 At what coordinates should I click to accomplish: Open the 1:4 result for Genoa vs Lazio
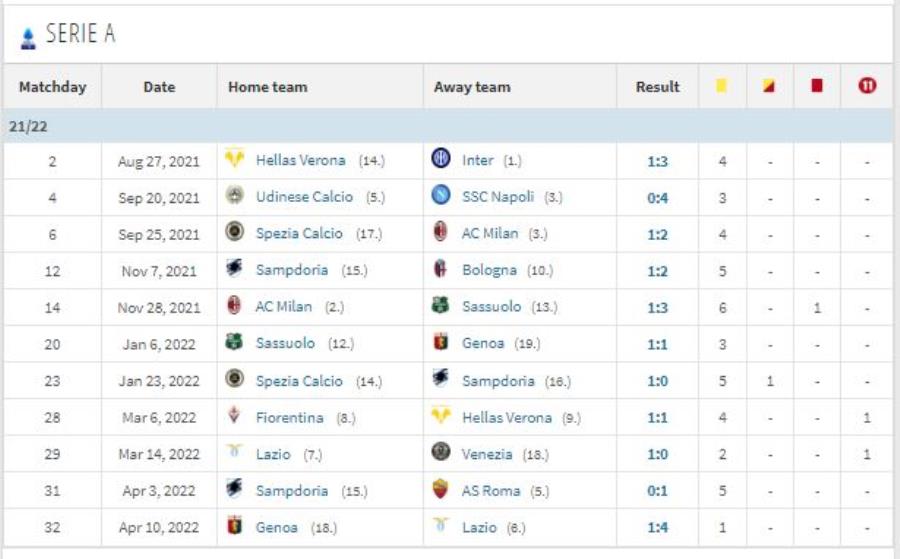(x=657, y=527)
